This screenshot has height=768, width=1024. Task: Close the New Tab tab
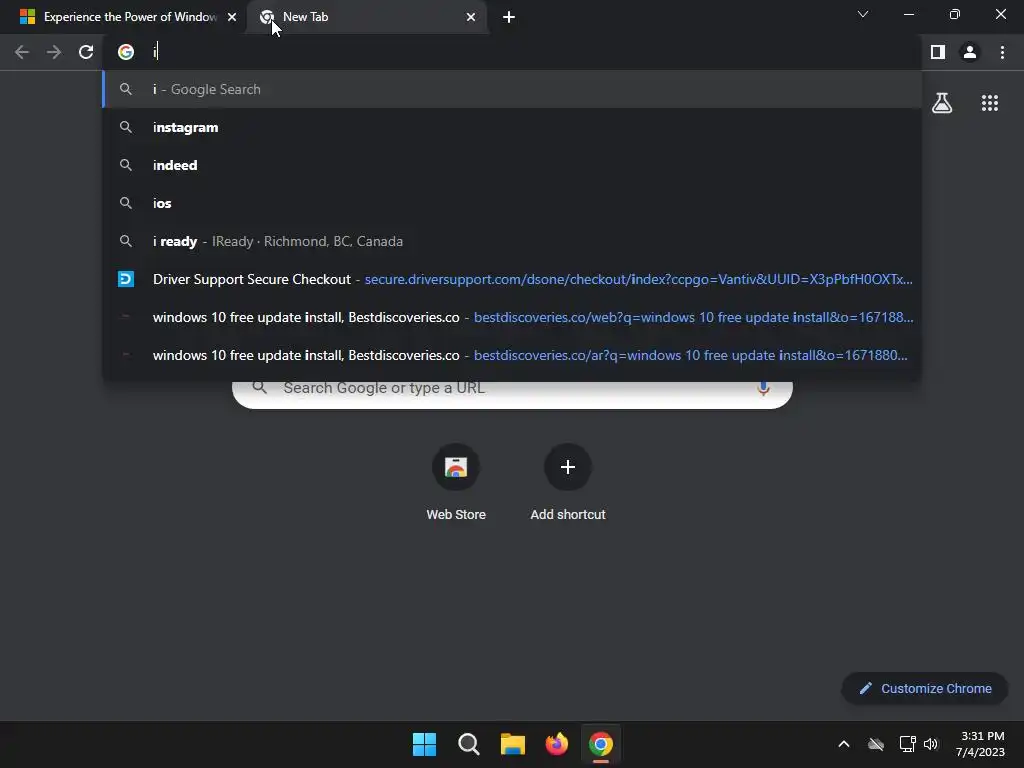(x=471, y=17)
